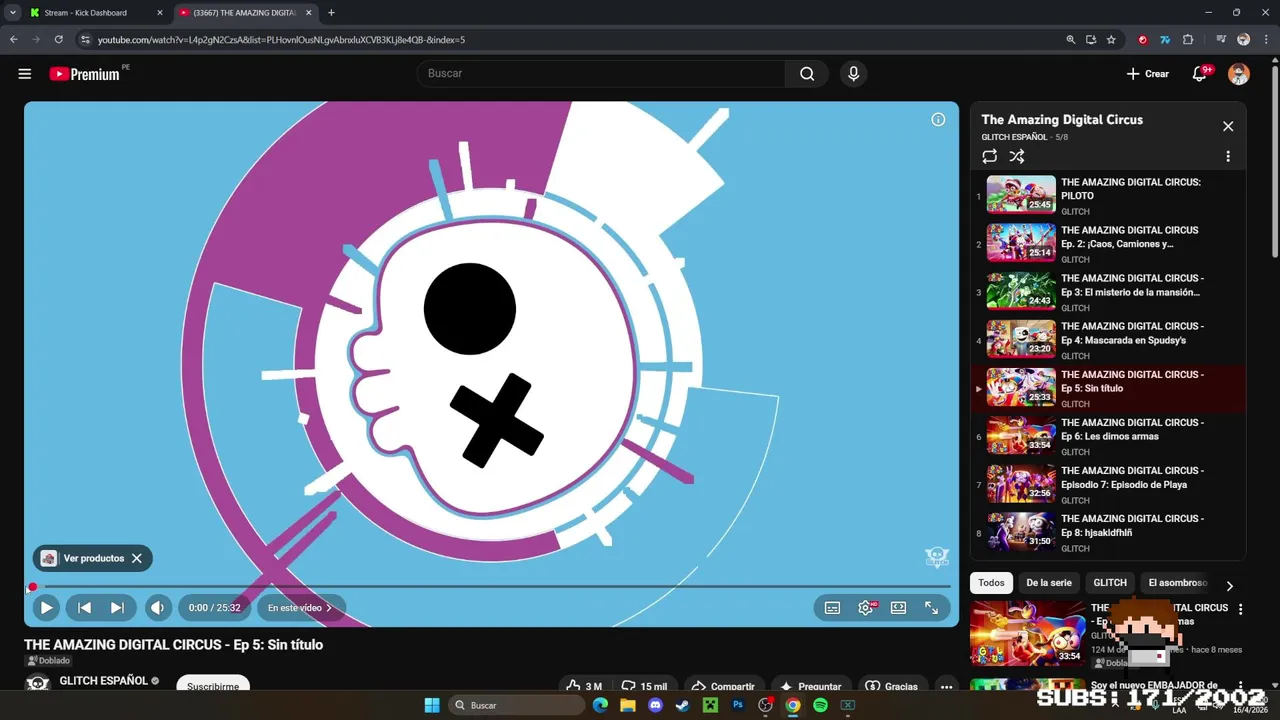1280x720 pixels.
Task: Enter fullscreen mode
Action: (931, 607)
